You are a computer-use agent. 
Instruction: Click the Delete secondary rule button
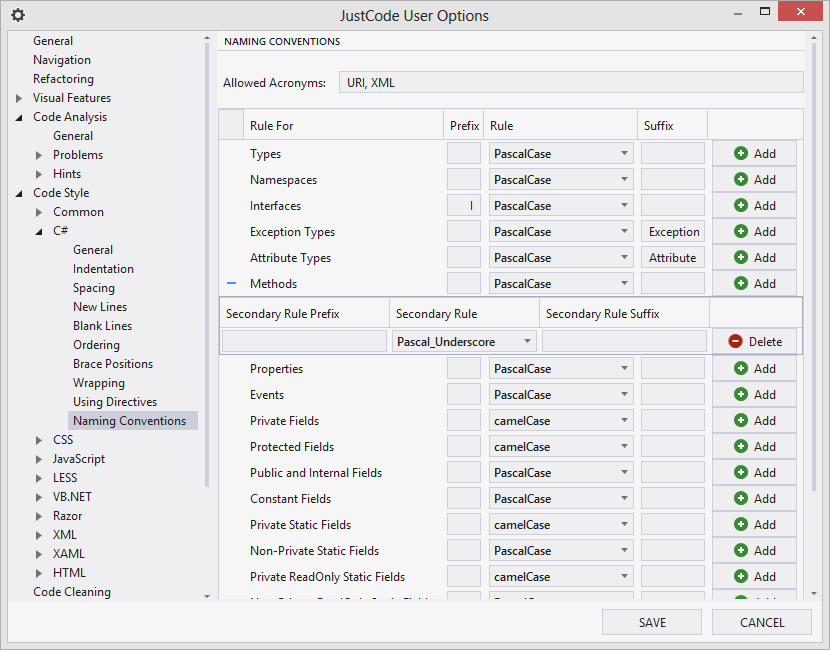(755, 341)
